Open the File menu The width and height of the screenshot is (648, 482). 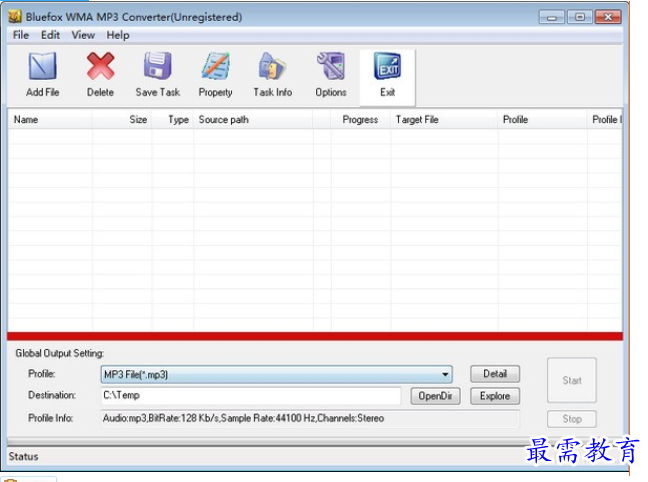tap(21, 35)
